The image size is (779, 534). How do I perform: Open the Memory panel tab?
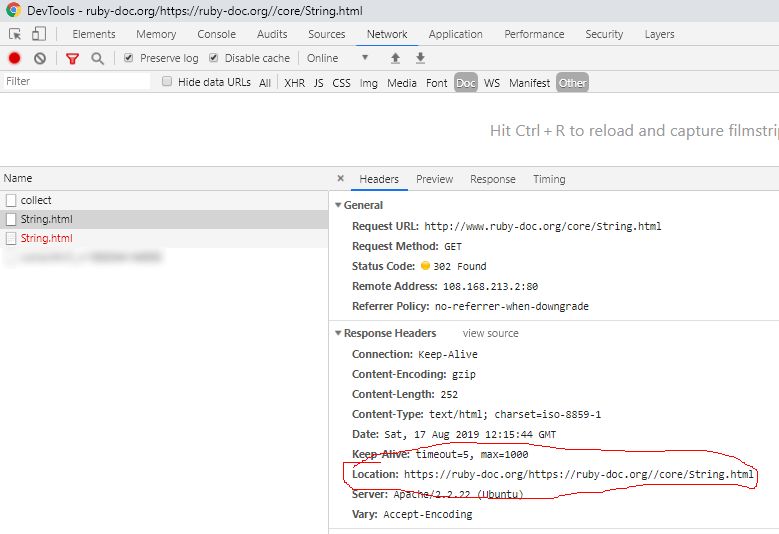tap(156, 34)
